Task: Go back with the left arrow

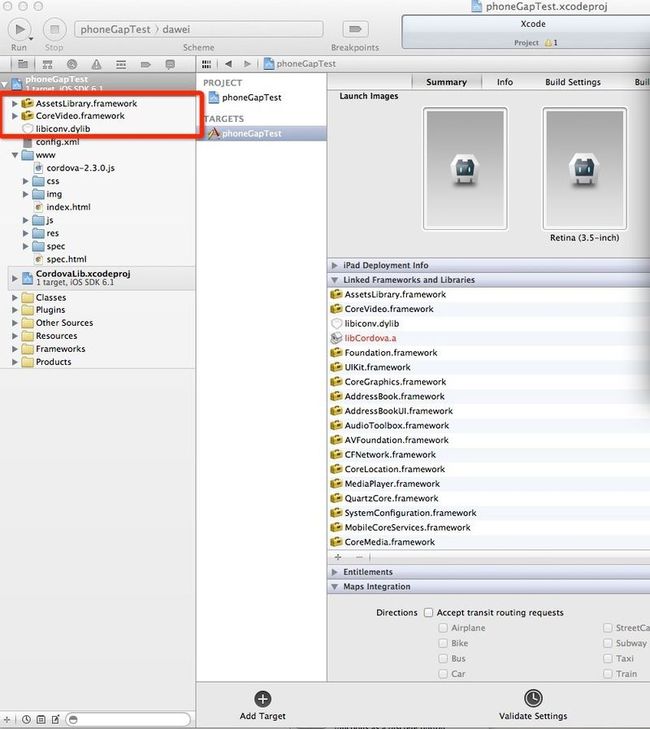Action: (x=228, y=64)
